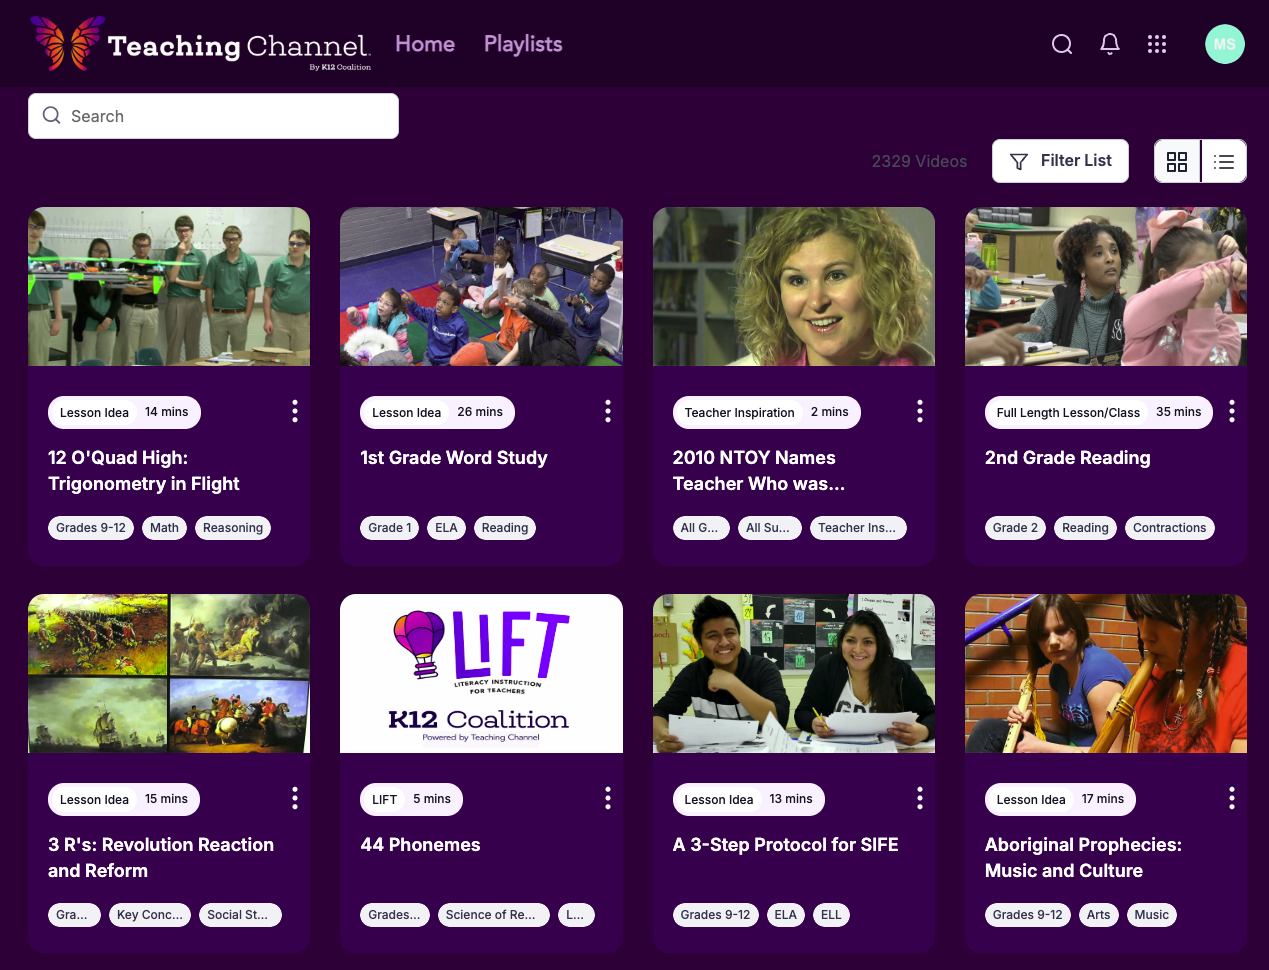Open options menu for 1st Grade Word Study
Screen dimensions: 1269x970
pos(607,411)
